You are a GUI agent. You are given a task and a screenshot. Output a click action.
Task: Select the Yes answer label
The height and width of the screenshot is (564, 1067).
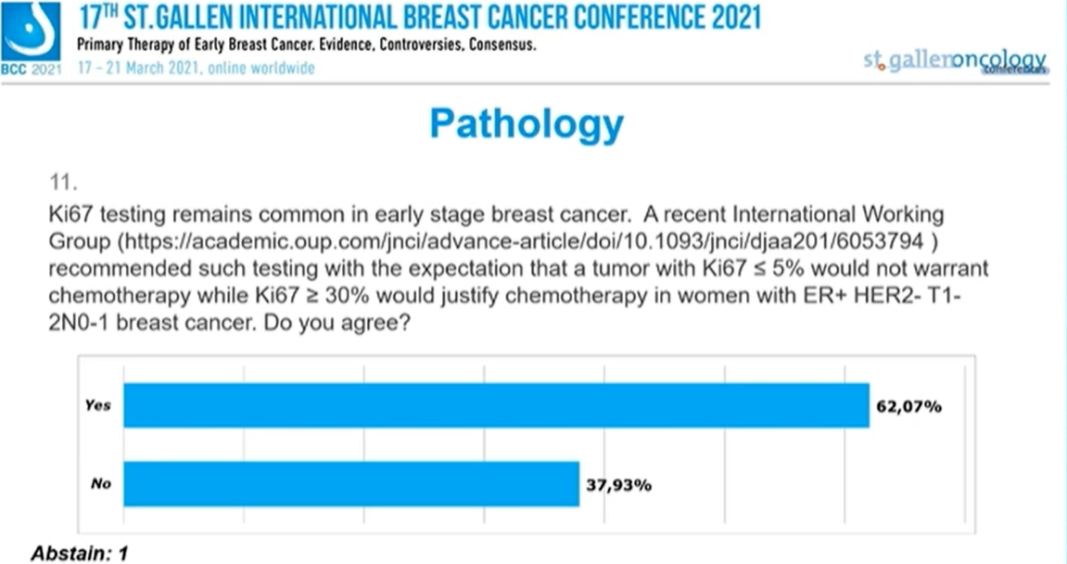(98, 405)
